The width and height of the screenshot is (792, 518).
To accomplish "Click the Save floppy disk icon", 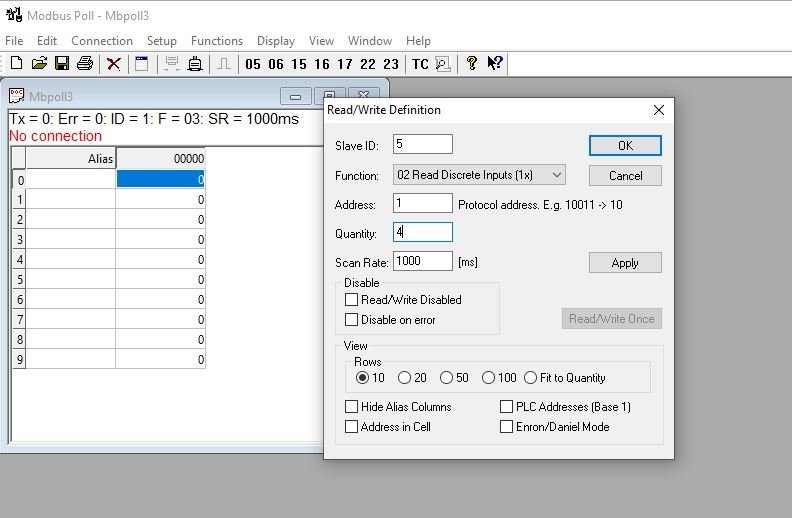I will 62,64.
